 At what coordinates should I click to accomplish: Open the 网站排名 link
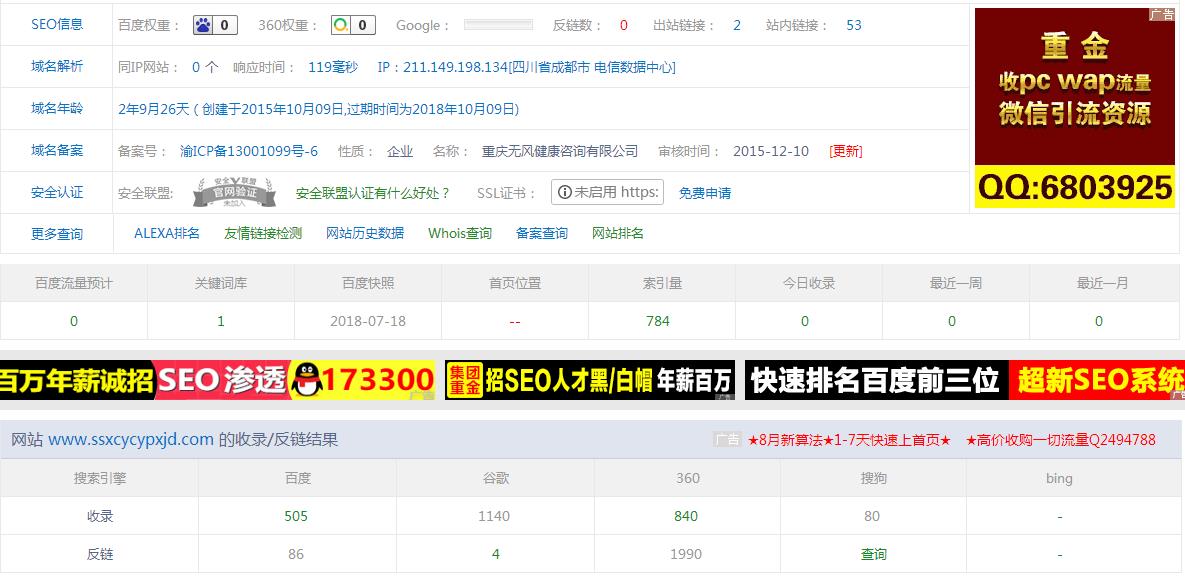[617, 233]
